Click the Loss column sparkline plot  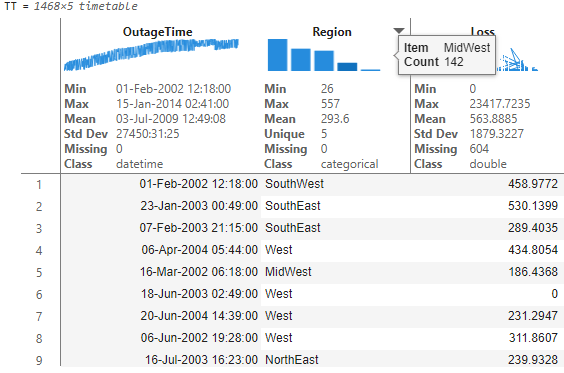point(517,60)
